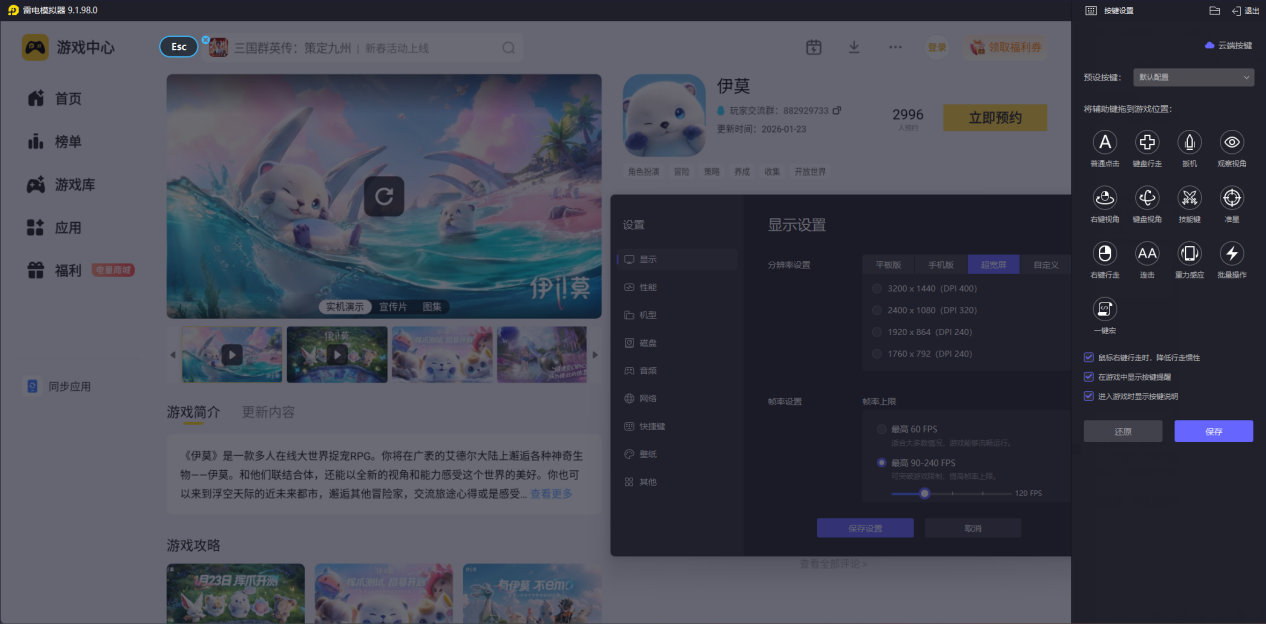The image size is (1266, 624).
Task: Select the 一键宏 macro icon
Action: [1105, 308]
